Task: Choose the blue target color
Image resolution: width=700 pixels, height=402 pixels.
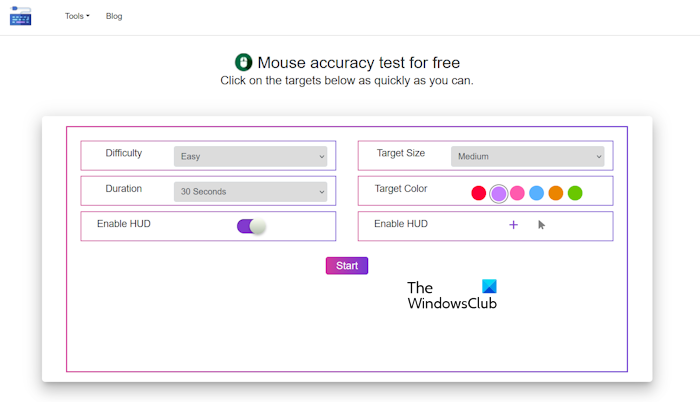Action: pos(536,193)
